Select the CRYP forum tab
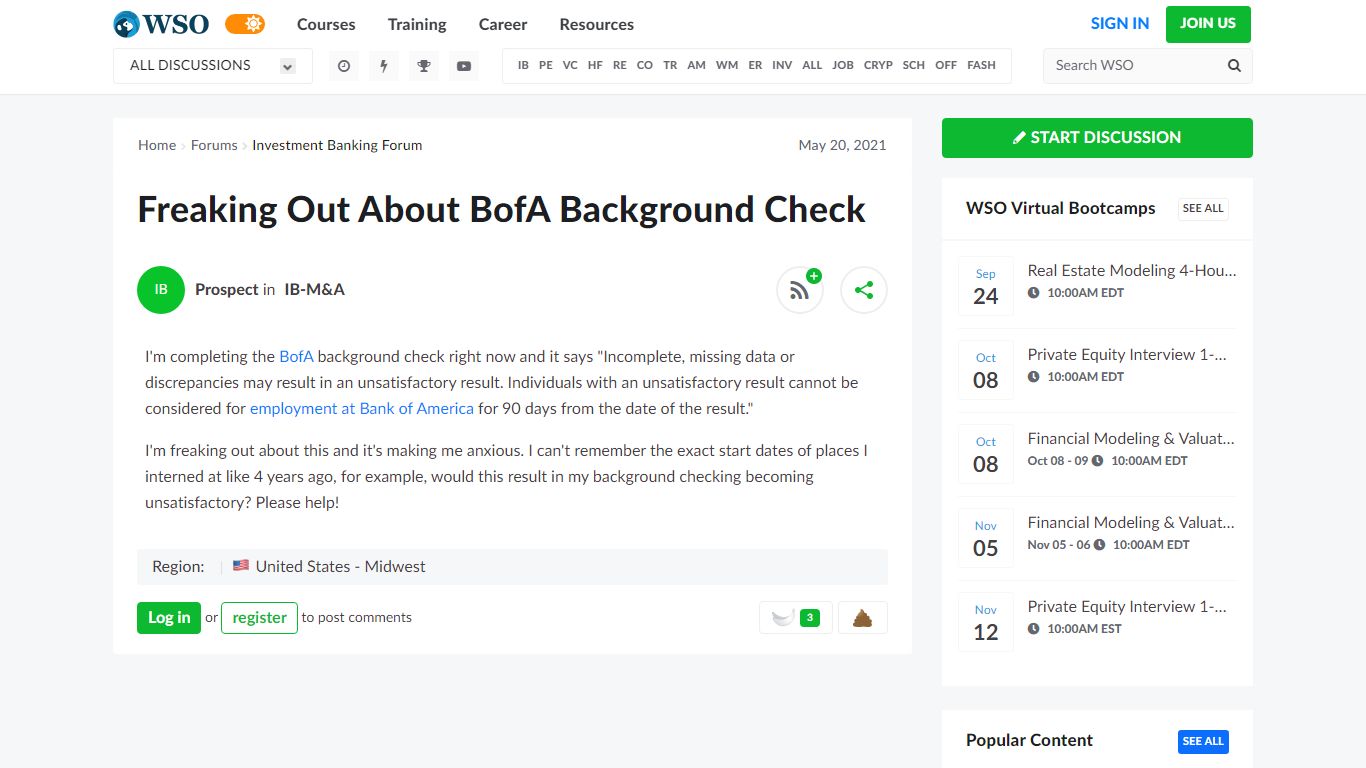The width and height of the screenshot is (1366, 768). (878, 65)
